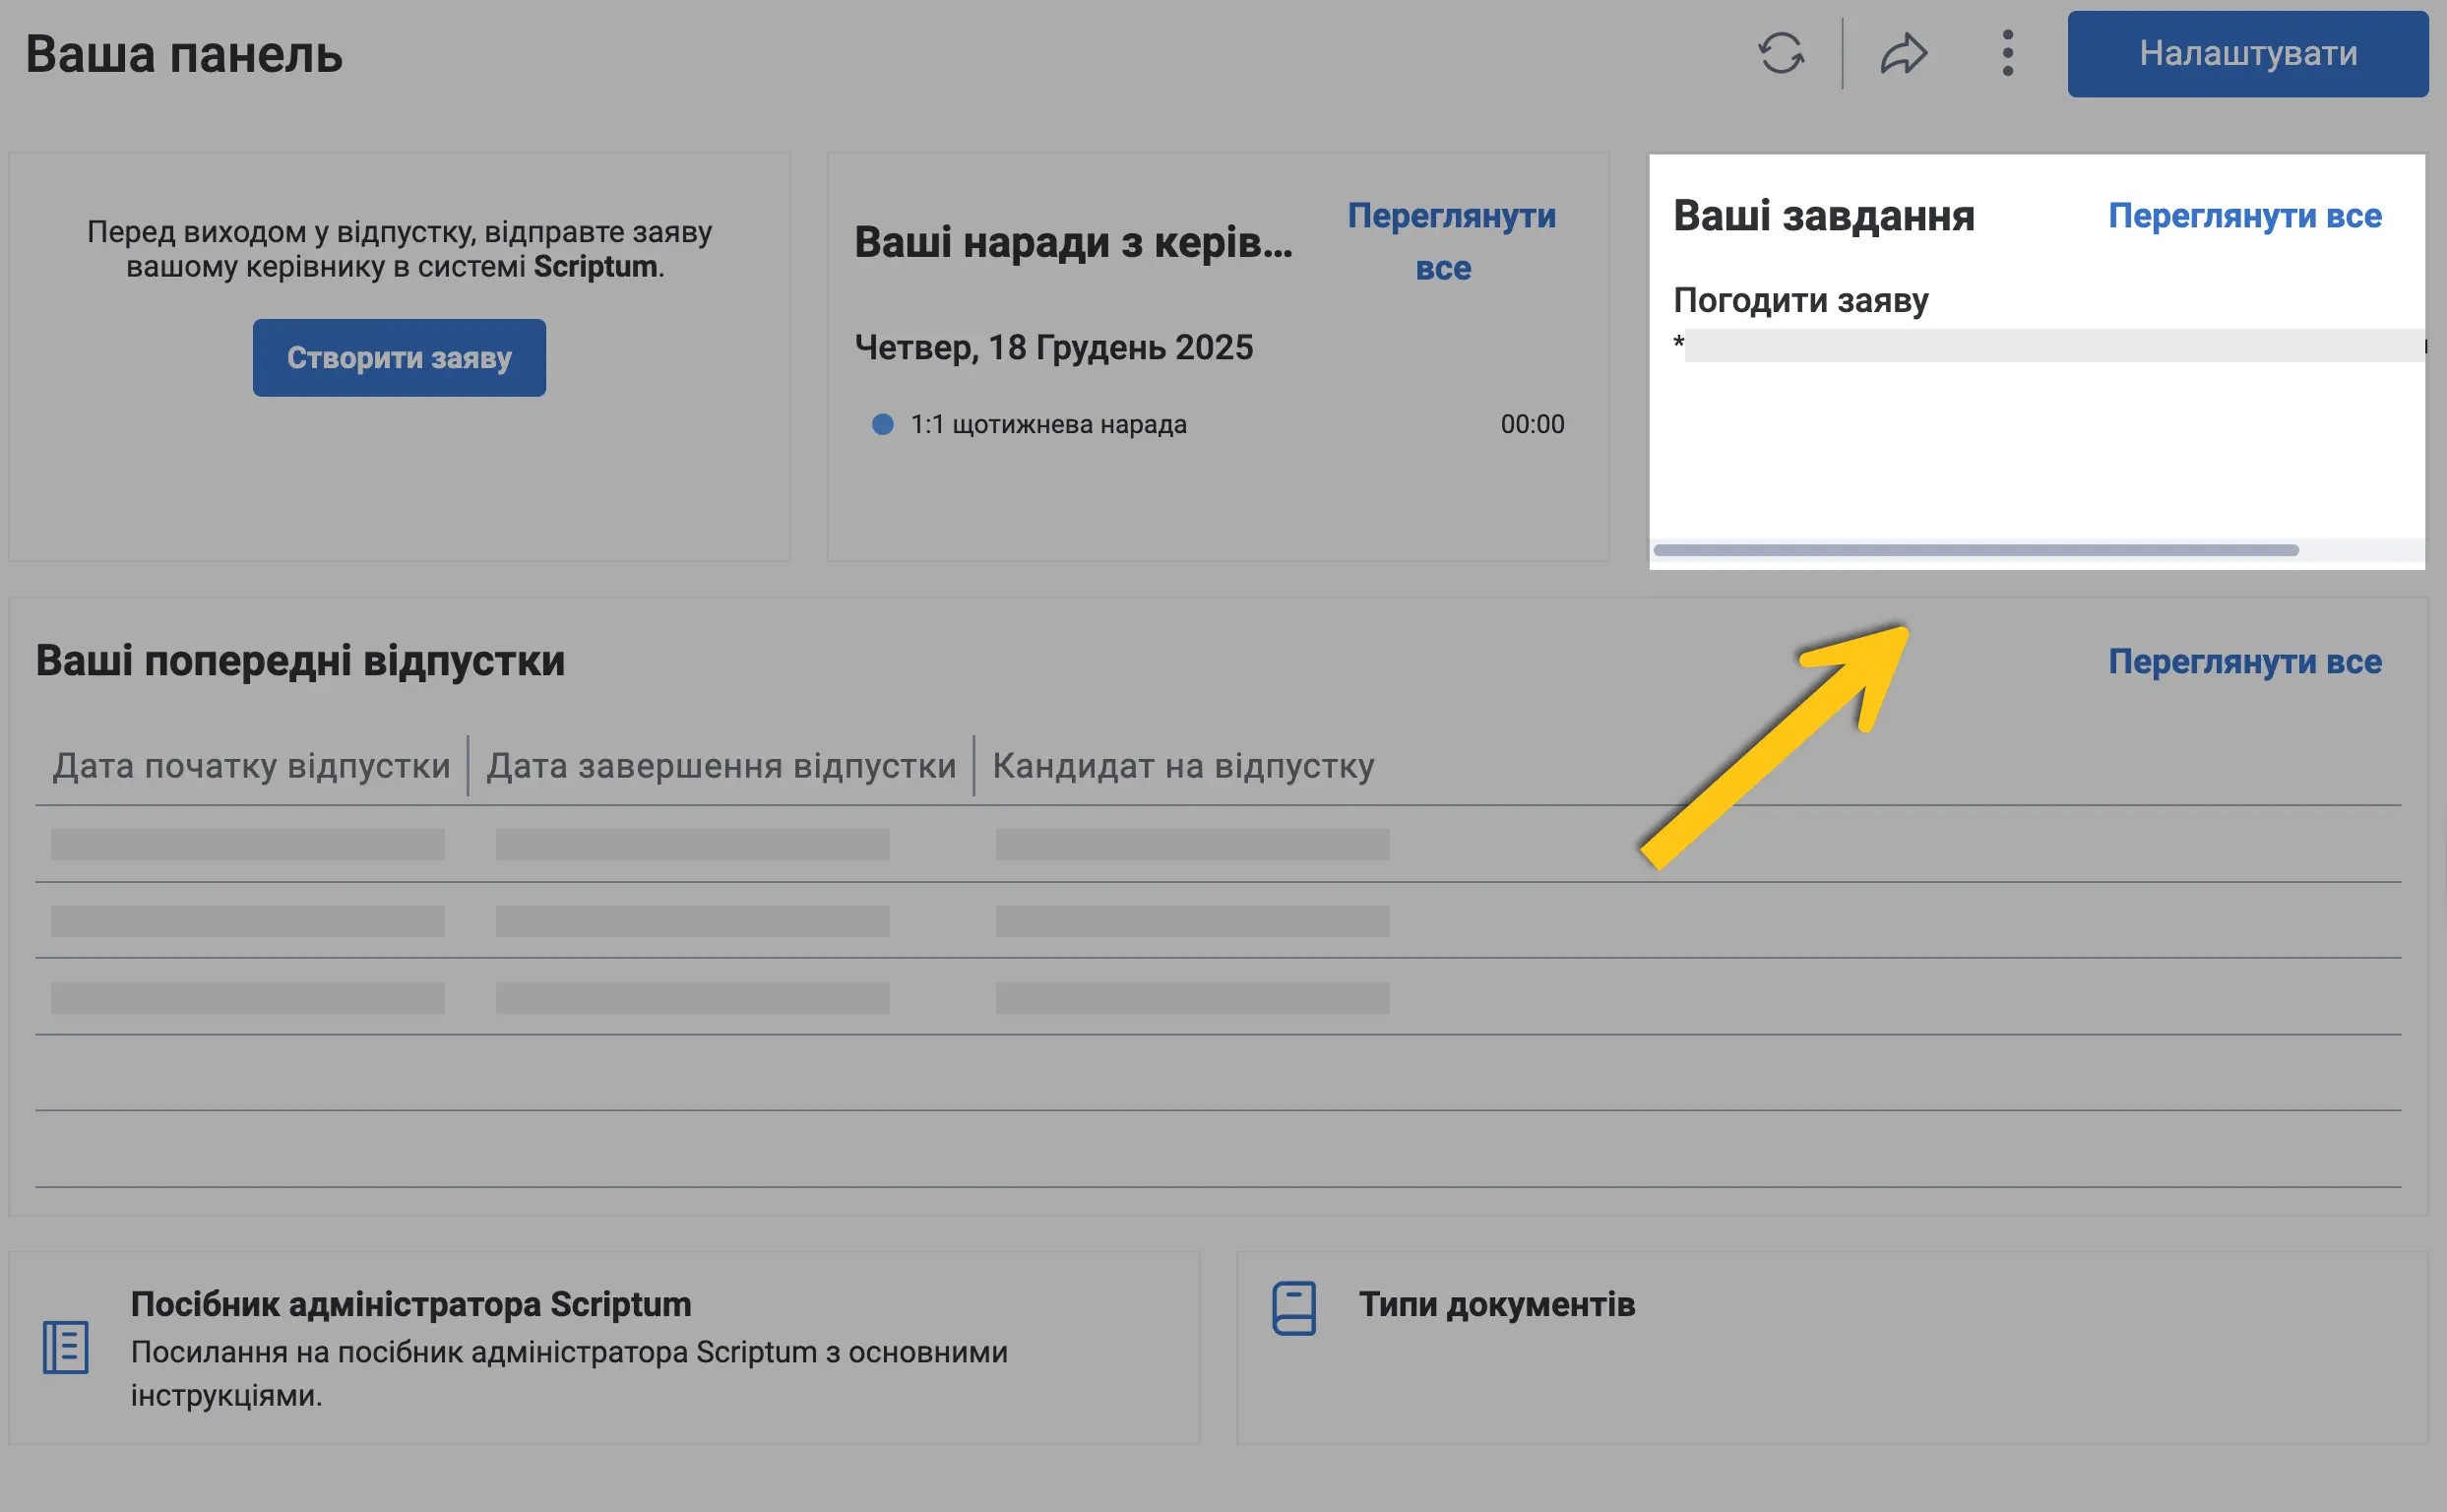2447x1512 pixels.
Task: Click the book icon beside Типи документів
Action: point(1293,1308)
